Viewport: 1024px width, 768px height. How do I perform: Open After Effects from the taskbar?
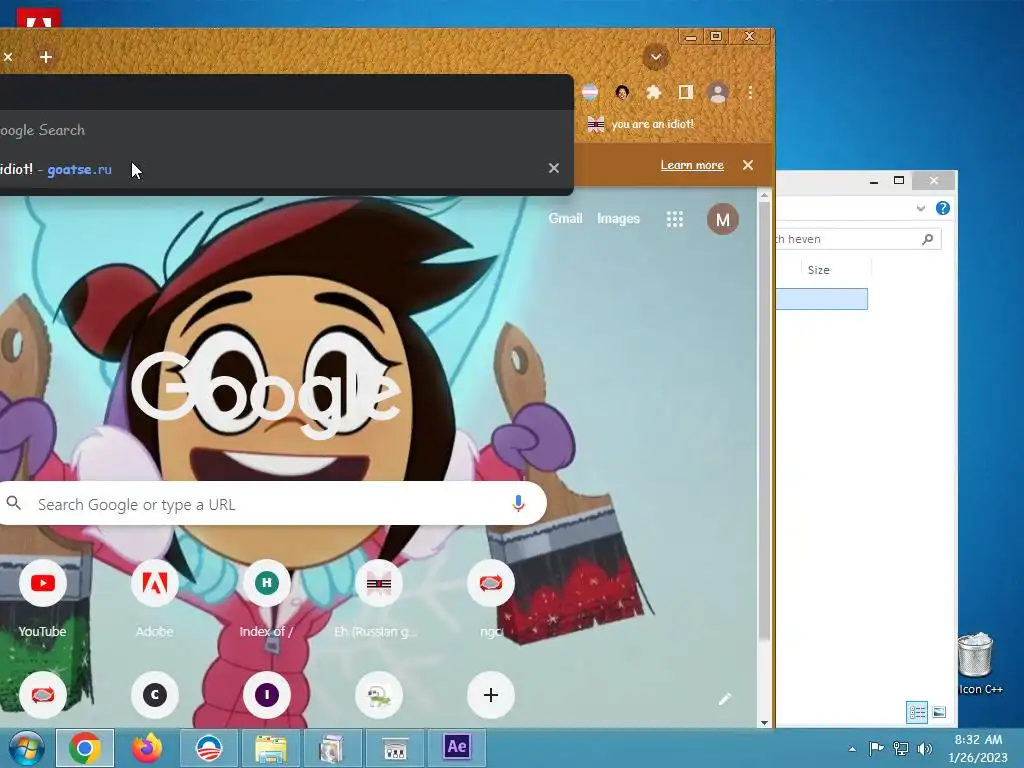(x=456, y=746)
